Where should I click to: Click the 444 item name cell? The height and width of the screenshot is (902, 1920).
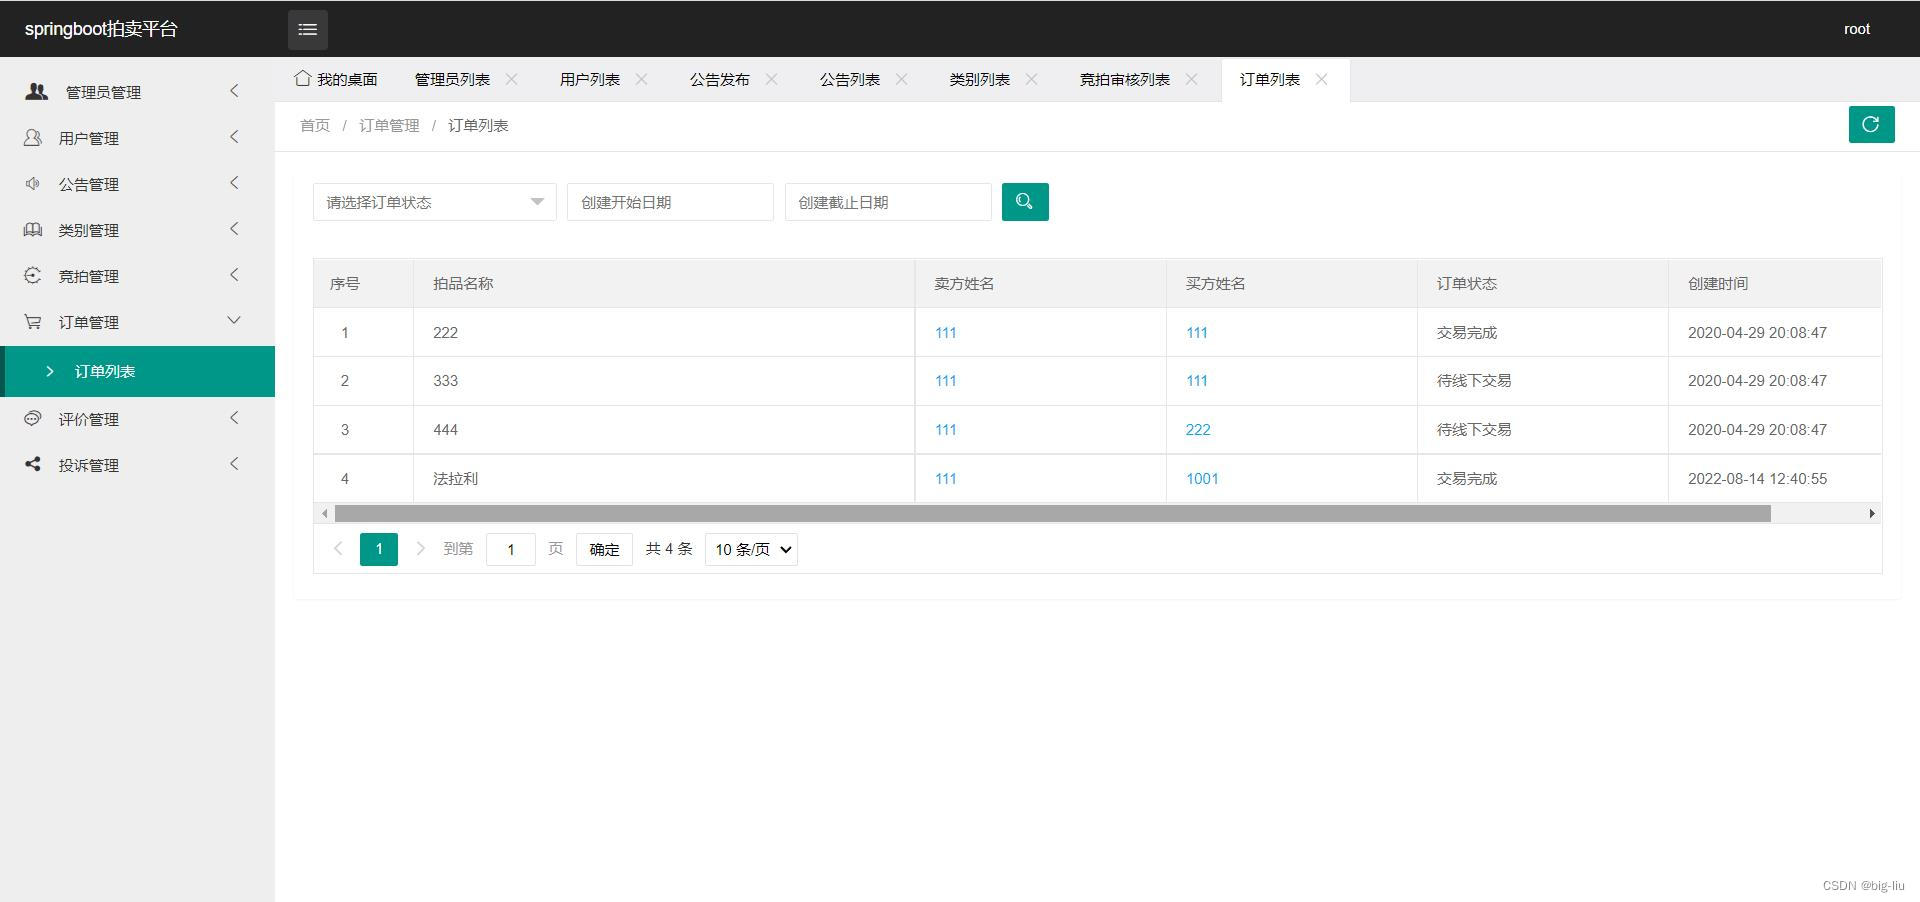pyautogui.click(x=664, y=429)
